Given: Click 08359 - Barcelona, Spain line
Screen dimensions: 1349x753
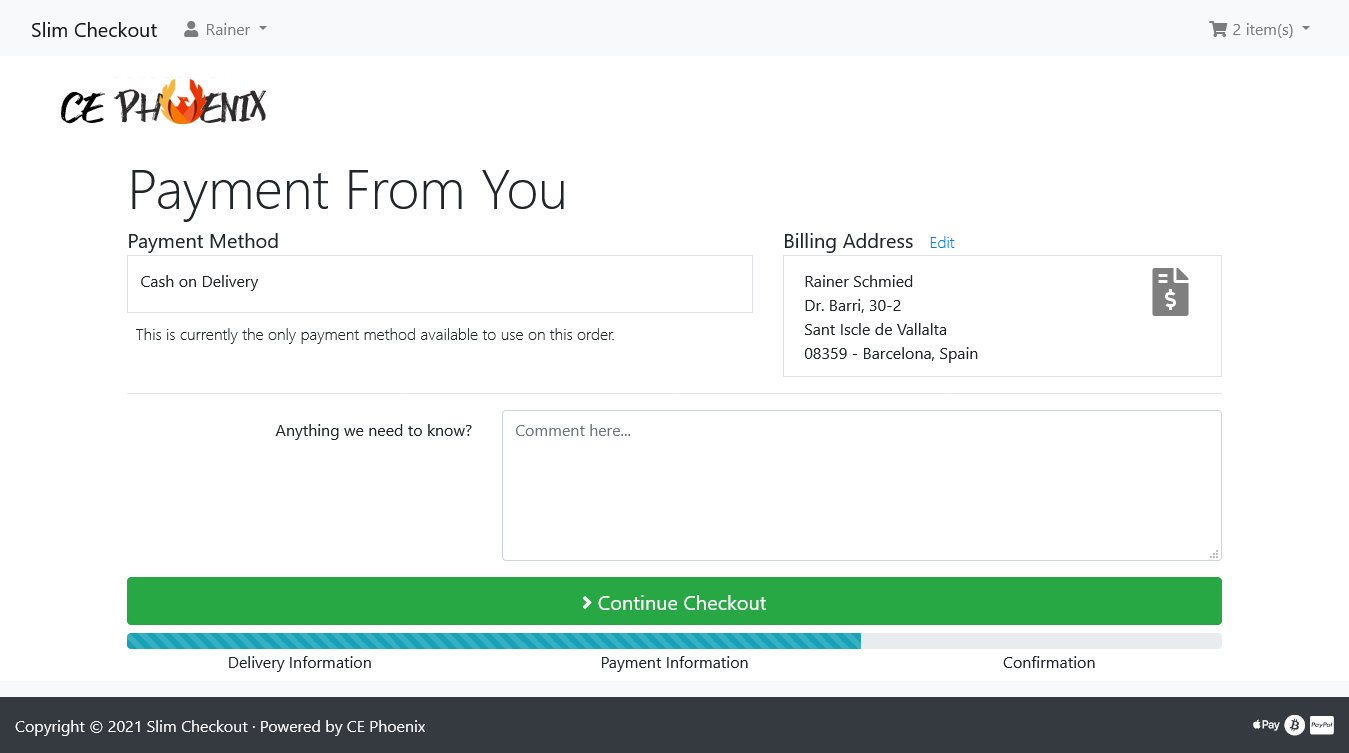Looking at the screenshot, I should pyautogui.click(x=891, y=354).
